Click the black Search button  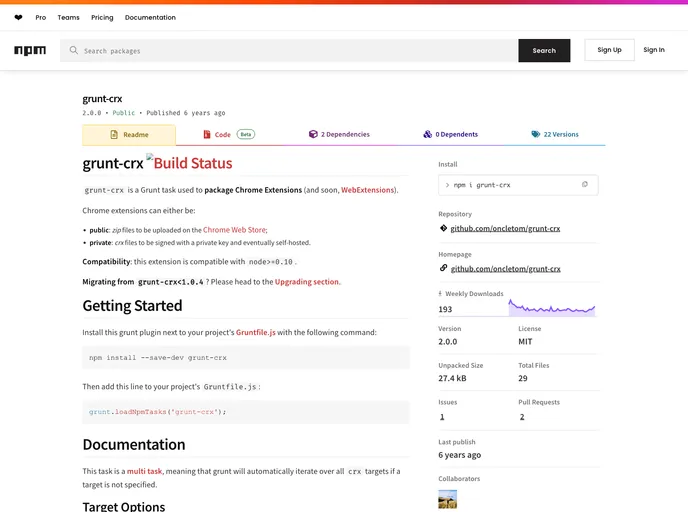pos(544,50)
